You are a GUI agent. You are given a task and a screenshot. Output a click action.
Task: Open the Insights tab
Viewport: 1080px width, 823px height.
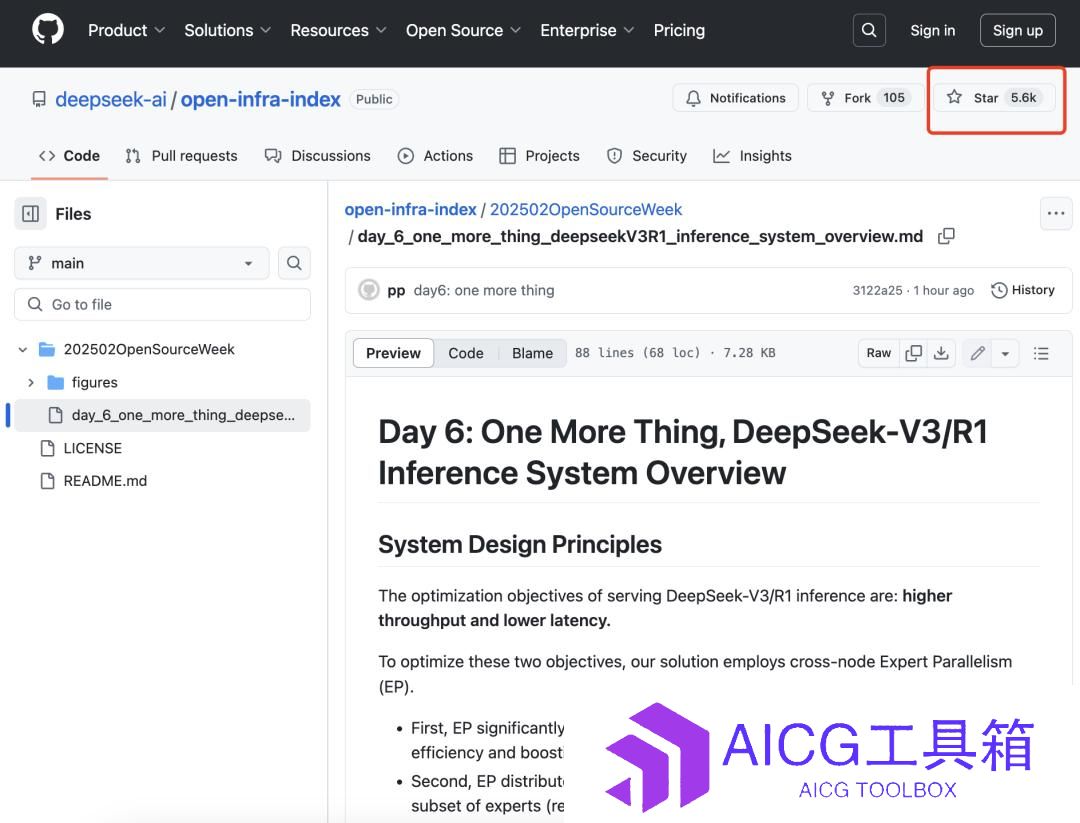coord(752,156)
